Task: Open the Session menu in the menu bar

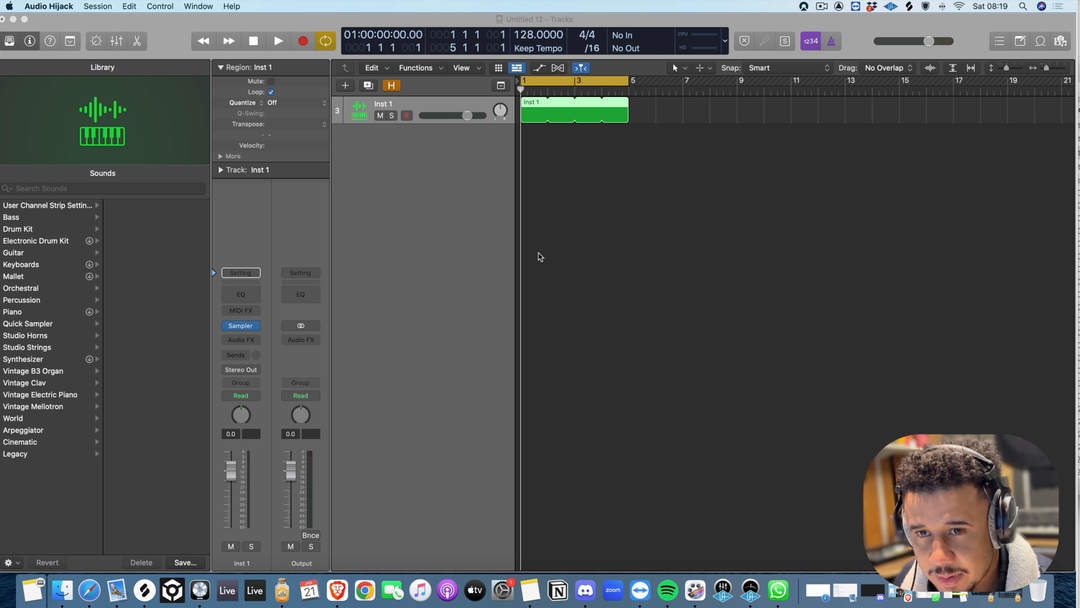Action: (97, 6)
